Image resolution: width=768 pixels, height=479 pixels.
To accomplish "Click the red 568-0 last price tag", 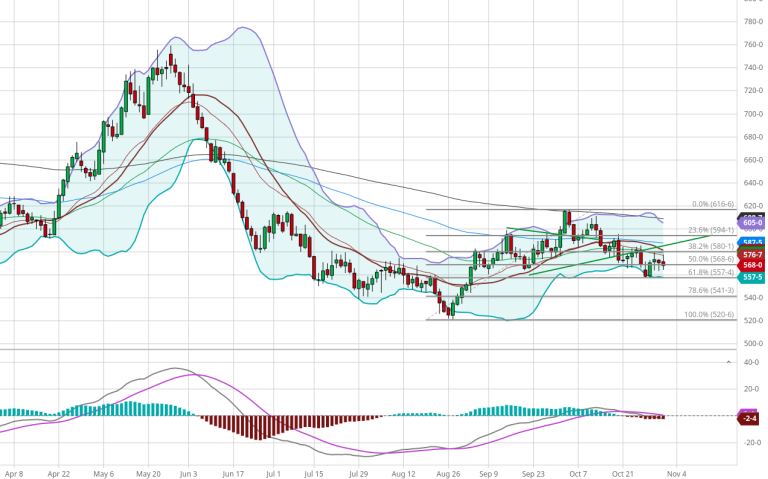I will click(753, 265).
